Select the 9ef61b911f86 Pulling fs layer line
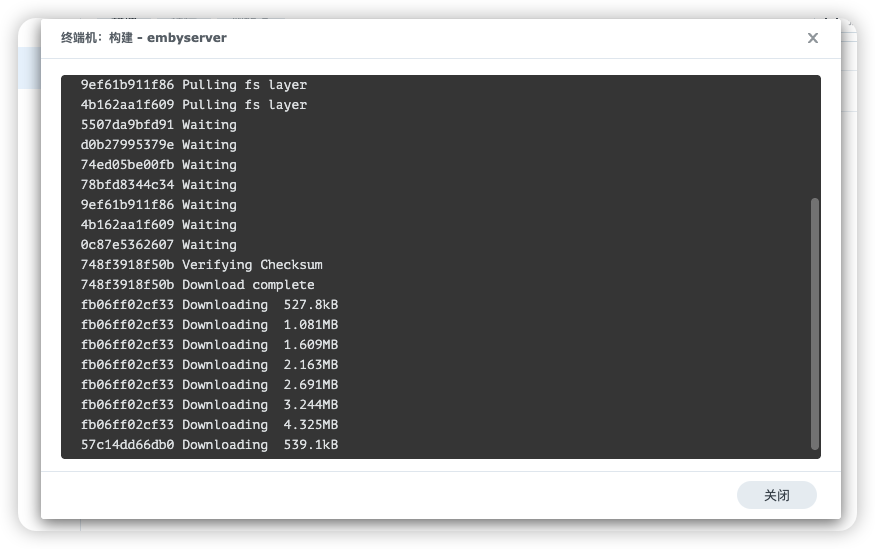Image resolution: width=875 pixels, height=549 pixels. [x=194, y=85]
